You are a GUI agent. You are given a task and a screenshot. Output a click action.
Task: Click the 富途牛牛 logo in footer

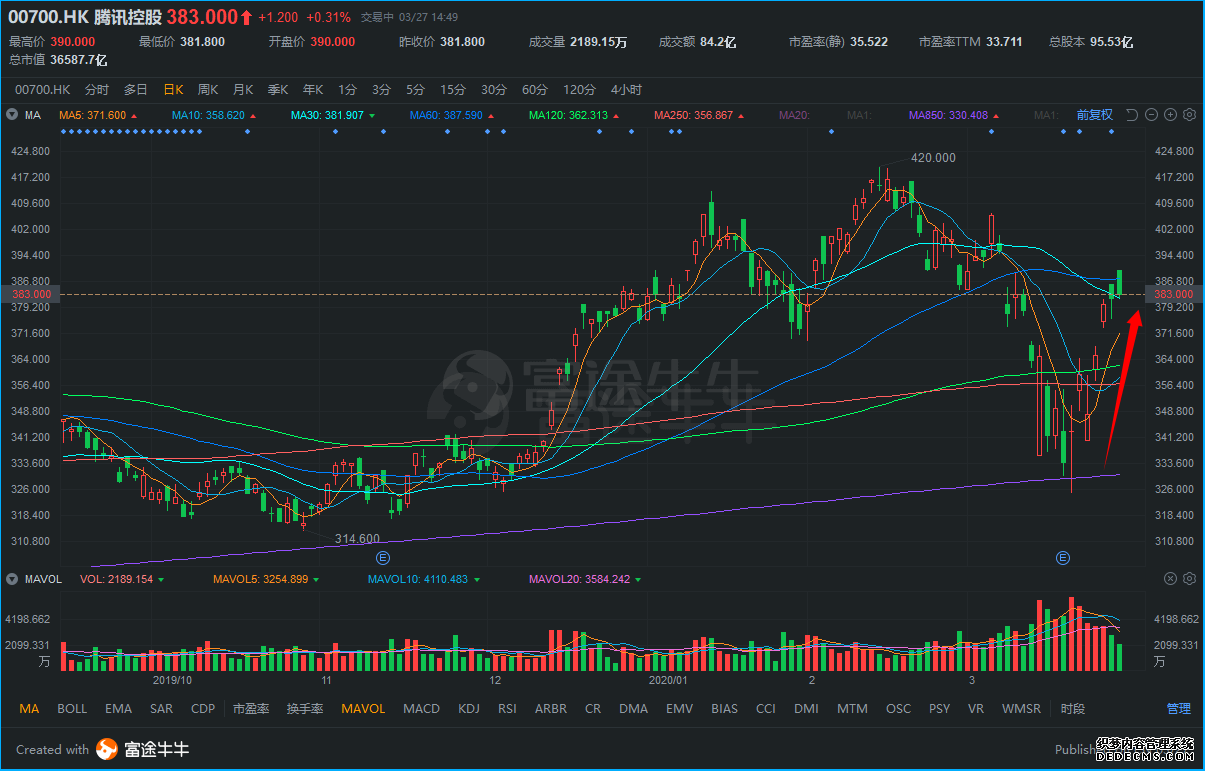pyautogui.click(x=143, y=749)
